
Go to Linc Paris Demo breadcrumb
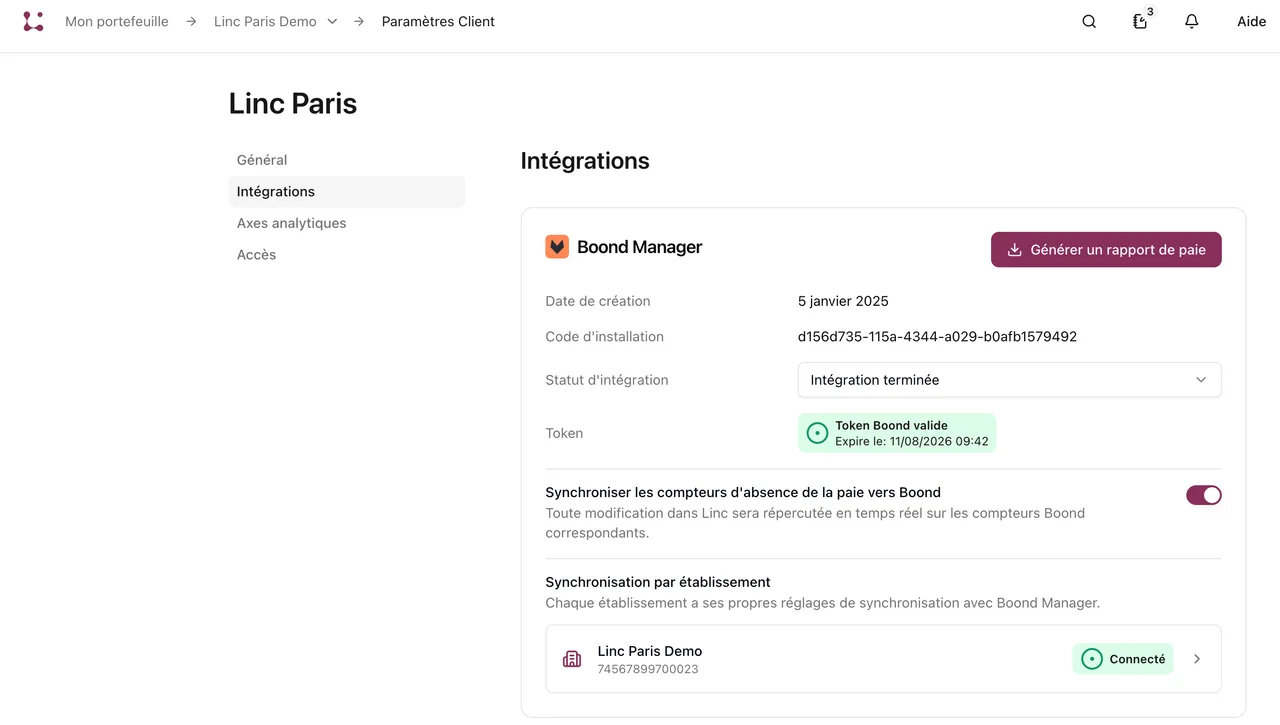(x=265, y=21)
